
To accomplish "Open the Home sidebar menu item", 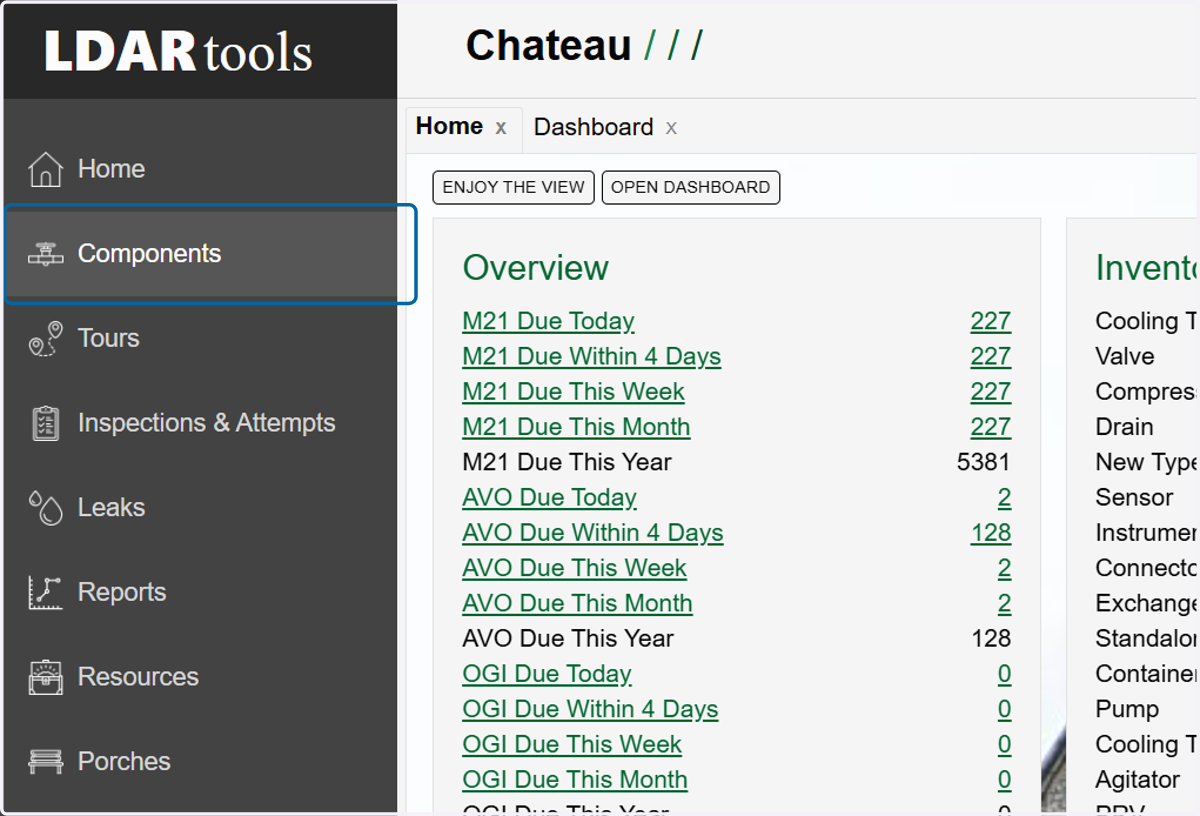I will [200, 169].
